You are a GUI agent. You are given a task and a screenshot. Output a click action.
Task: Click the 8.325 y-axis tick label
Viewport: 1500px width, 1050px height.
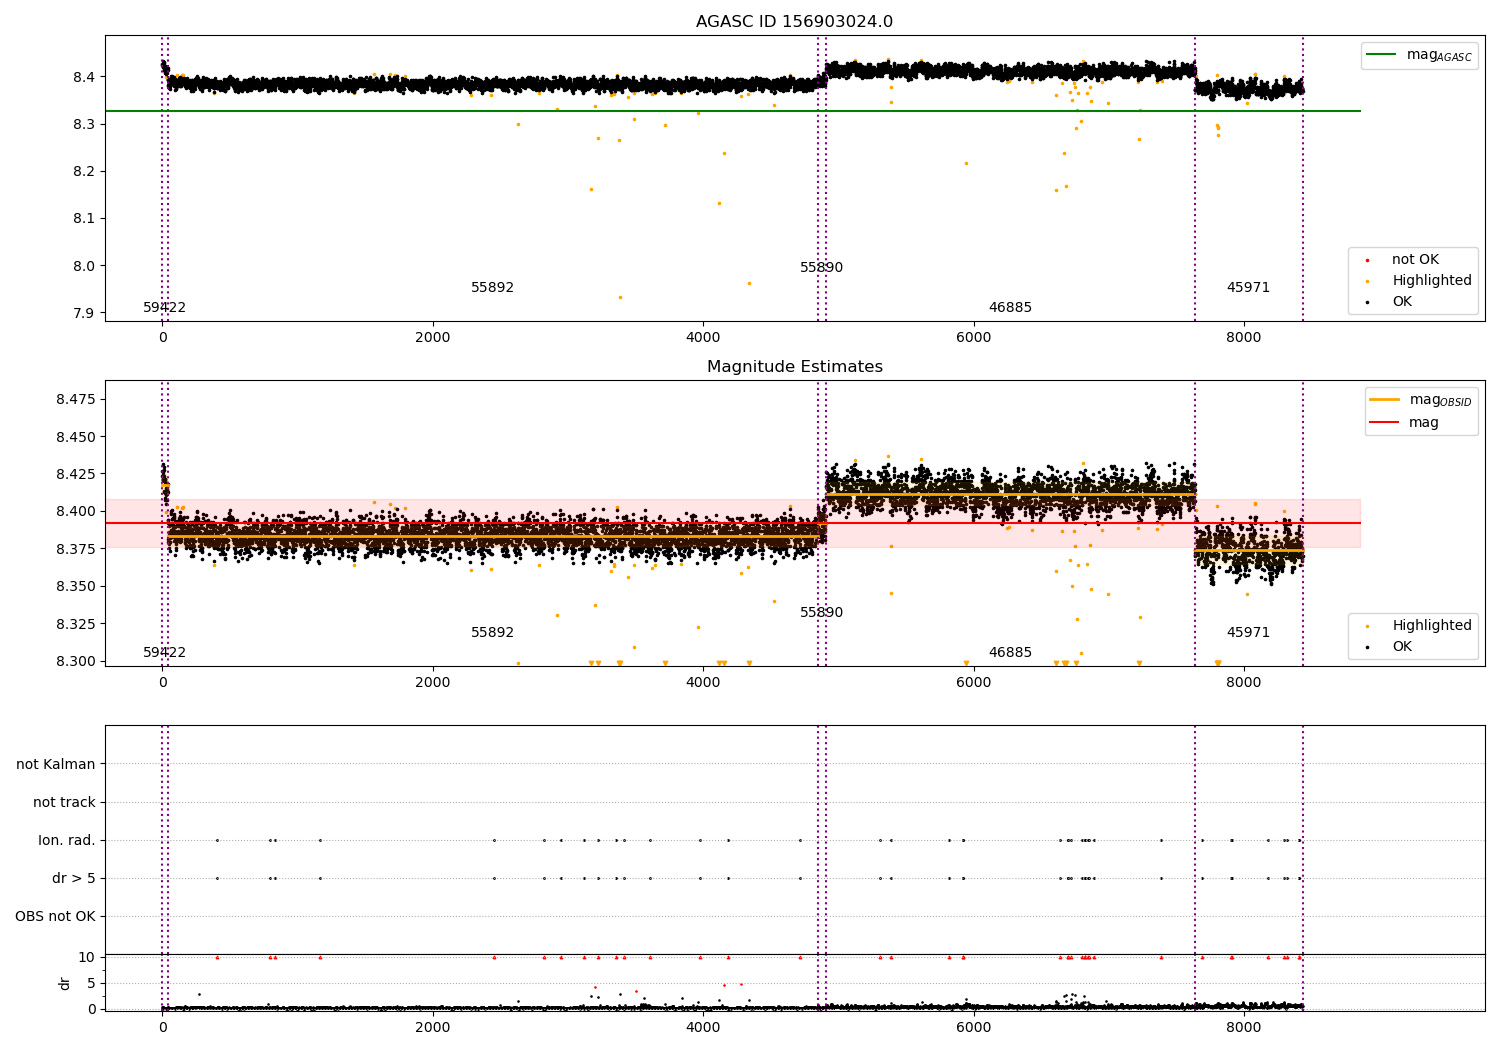76,624
